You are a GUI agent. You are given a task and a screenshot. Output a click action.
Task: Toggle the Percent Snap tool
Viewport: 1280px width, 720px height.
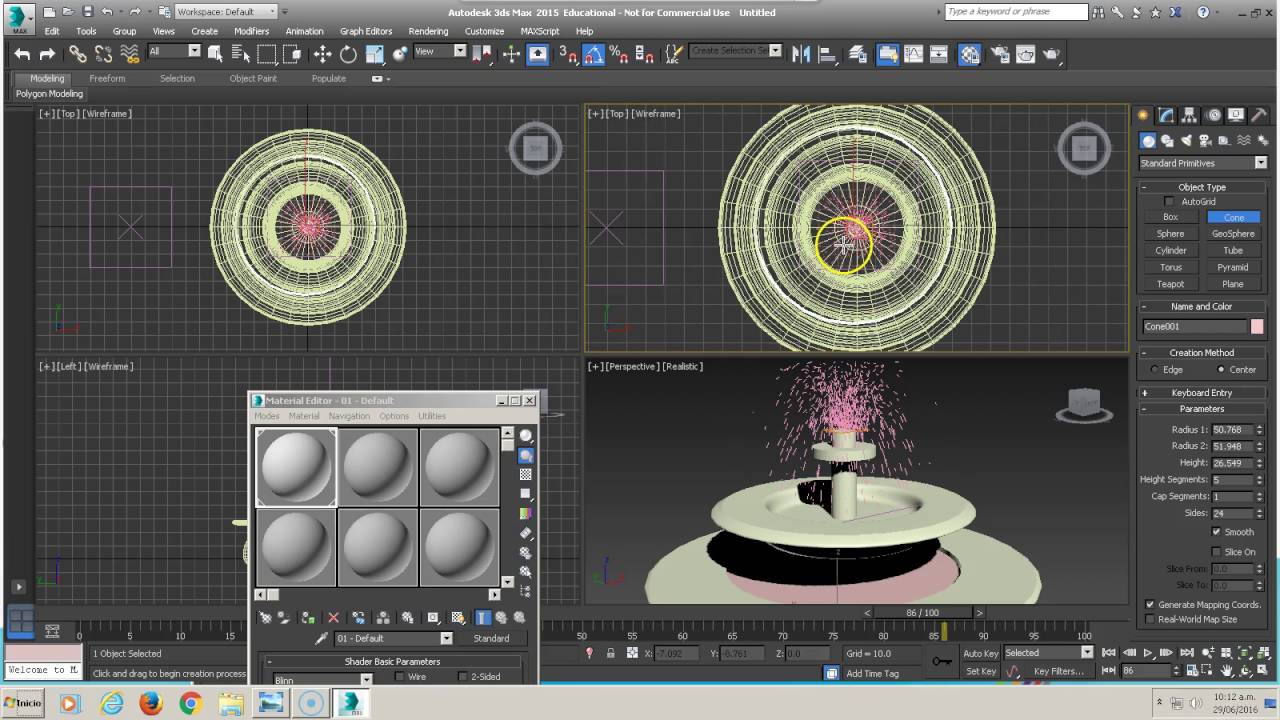click(x=618, y=54)
